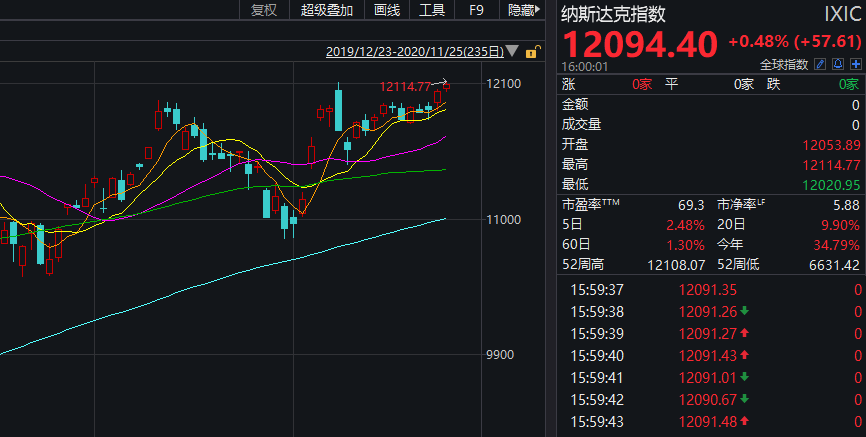
Task: Click the IXIC ticker code
Action: [842, 14]
